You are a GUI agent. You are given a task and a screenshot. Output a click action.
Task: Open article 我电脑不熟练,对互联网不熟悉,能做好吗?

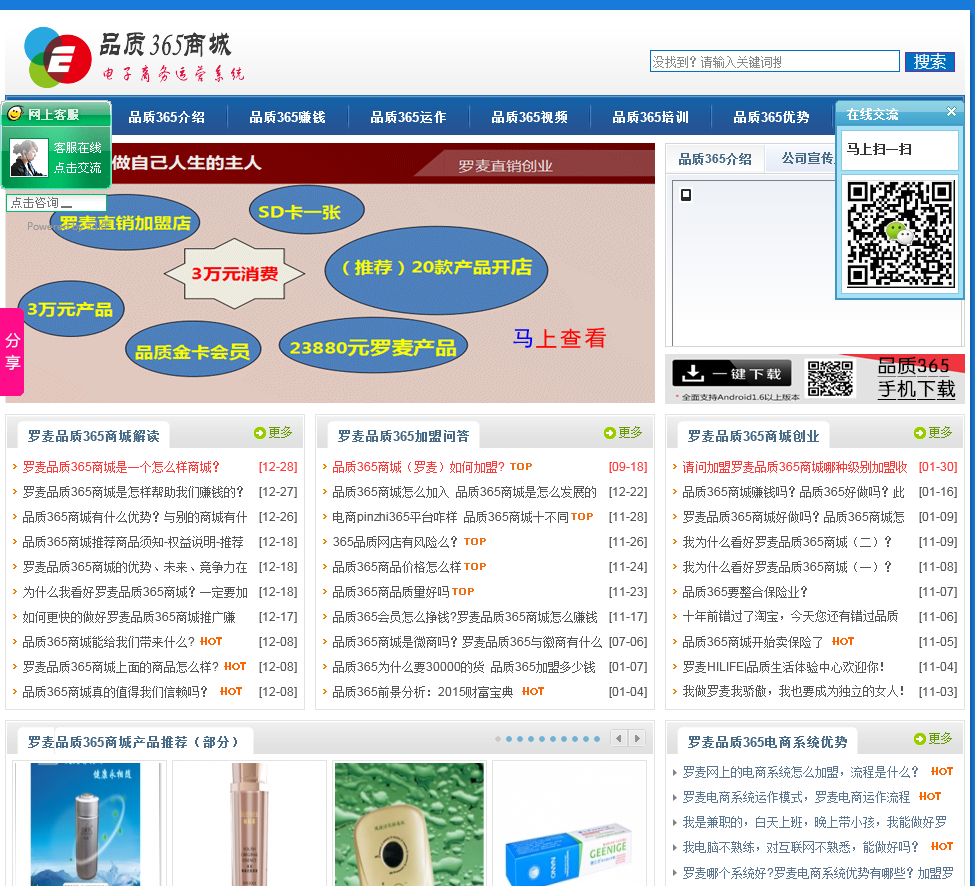click(800, 847)
